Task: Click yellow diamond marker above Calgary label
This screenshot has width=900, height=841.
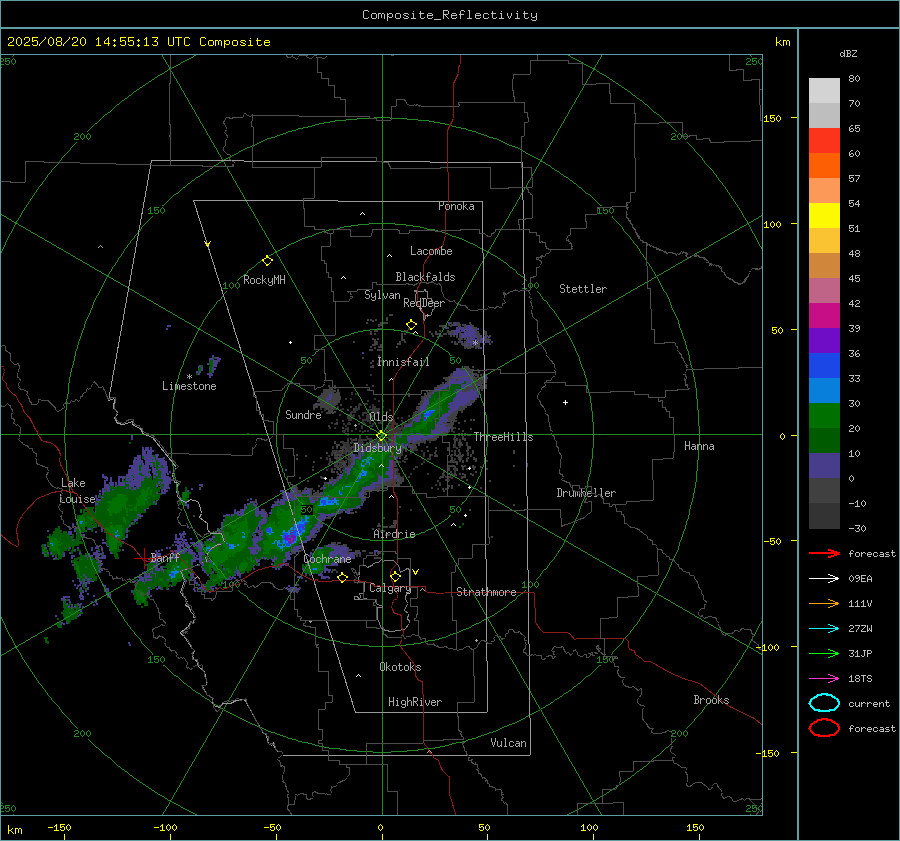Action: click(395, 576)
